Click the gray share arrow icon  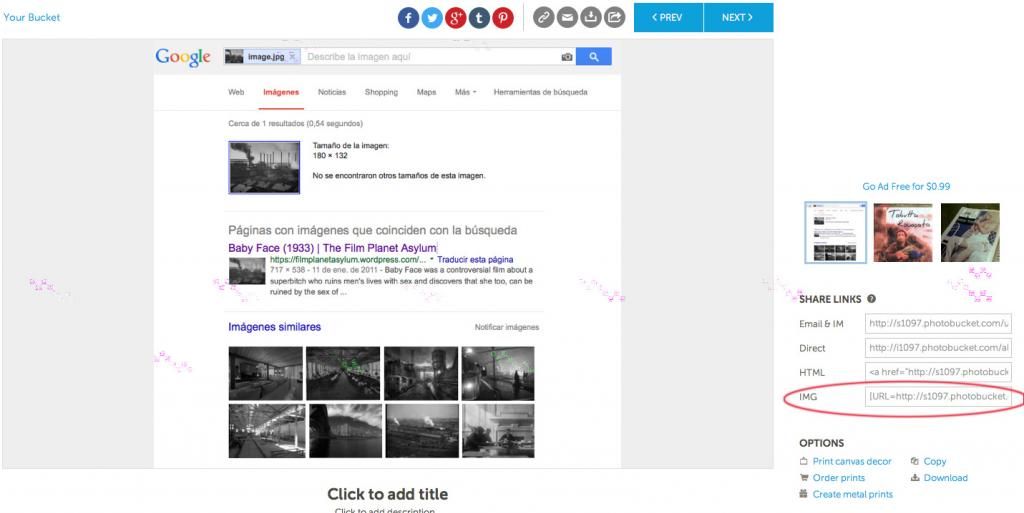point(615,17)
